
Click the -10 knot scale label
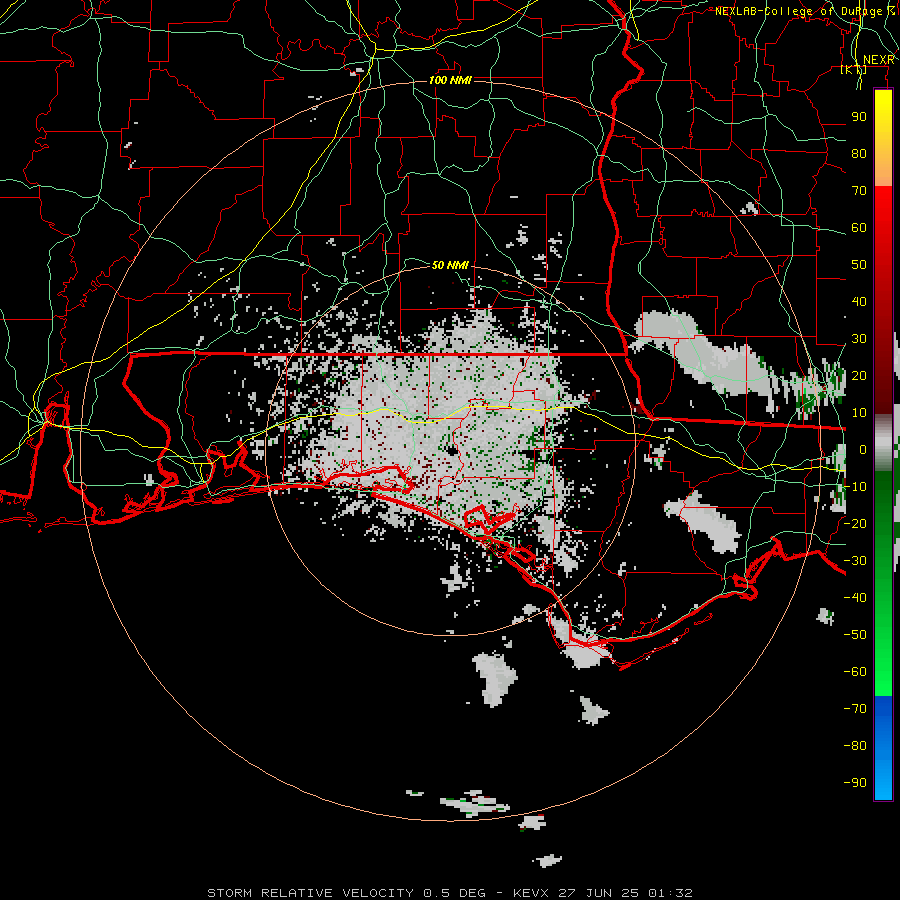(x=855, y=487)
